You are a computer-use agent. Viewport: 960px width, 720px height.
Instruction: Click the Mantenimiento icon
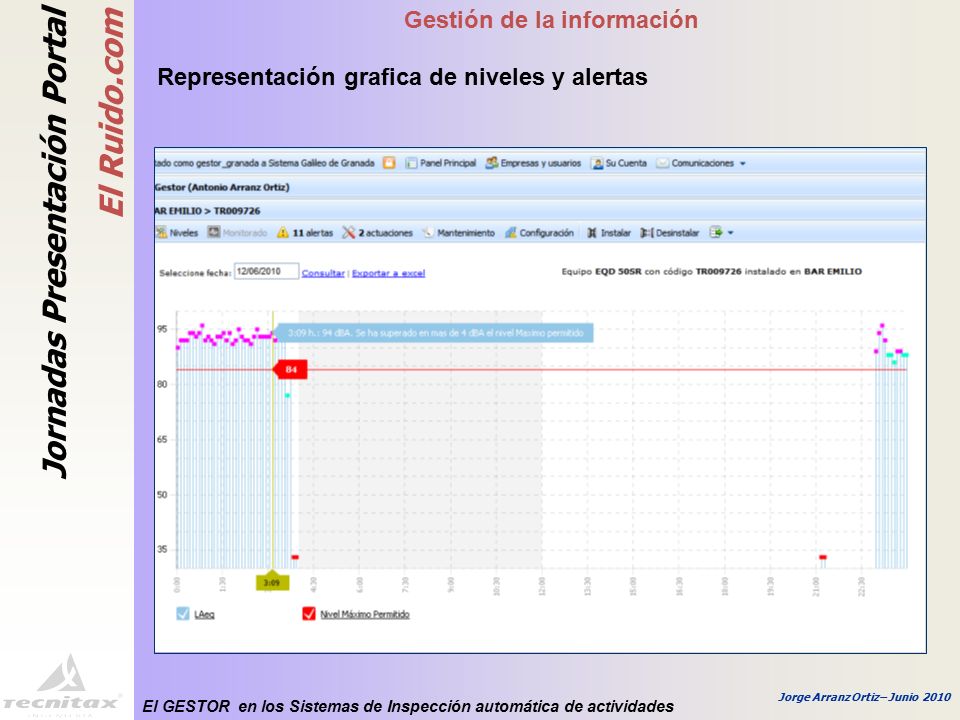coord(429,233)
